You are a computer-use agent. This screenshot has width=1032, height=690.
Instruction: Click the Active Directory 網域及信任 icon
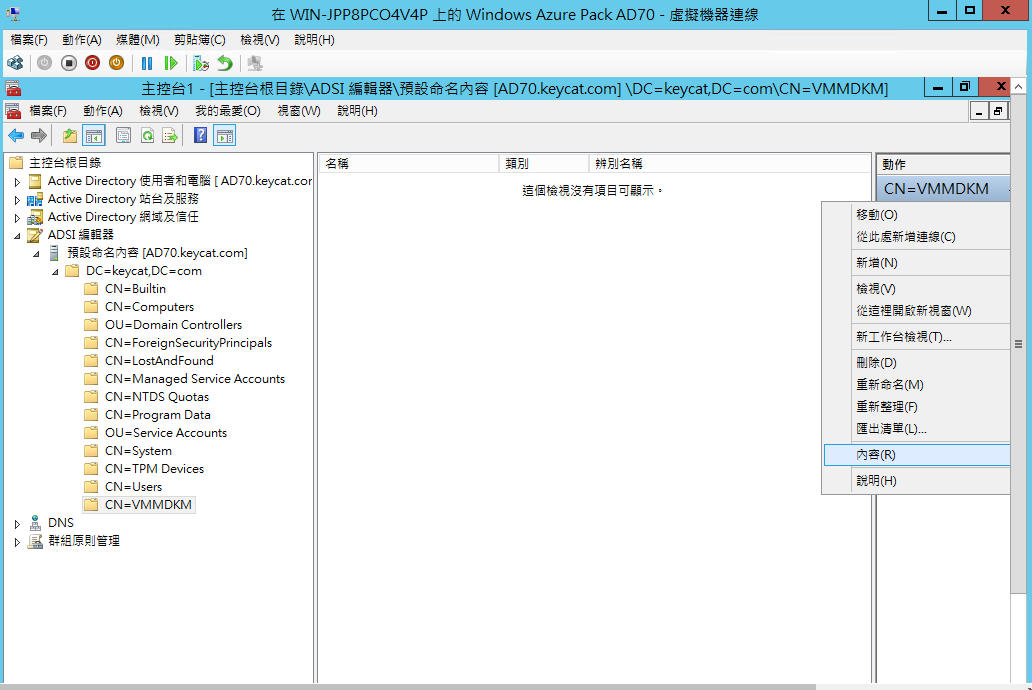[x=35, y=217]
